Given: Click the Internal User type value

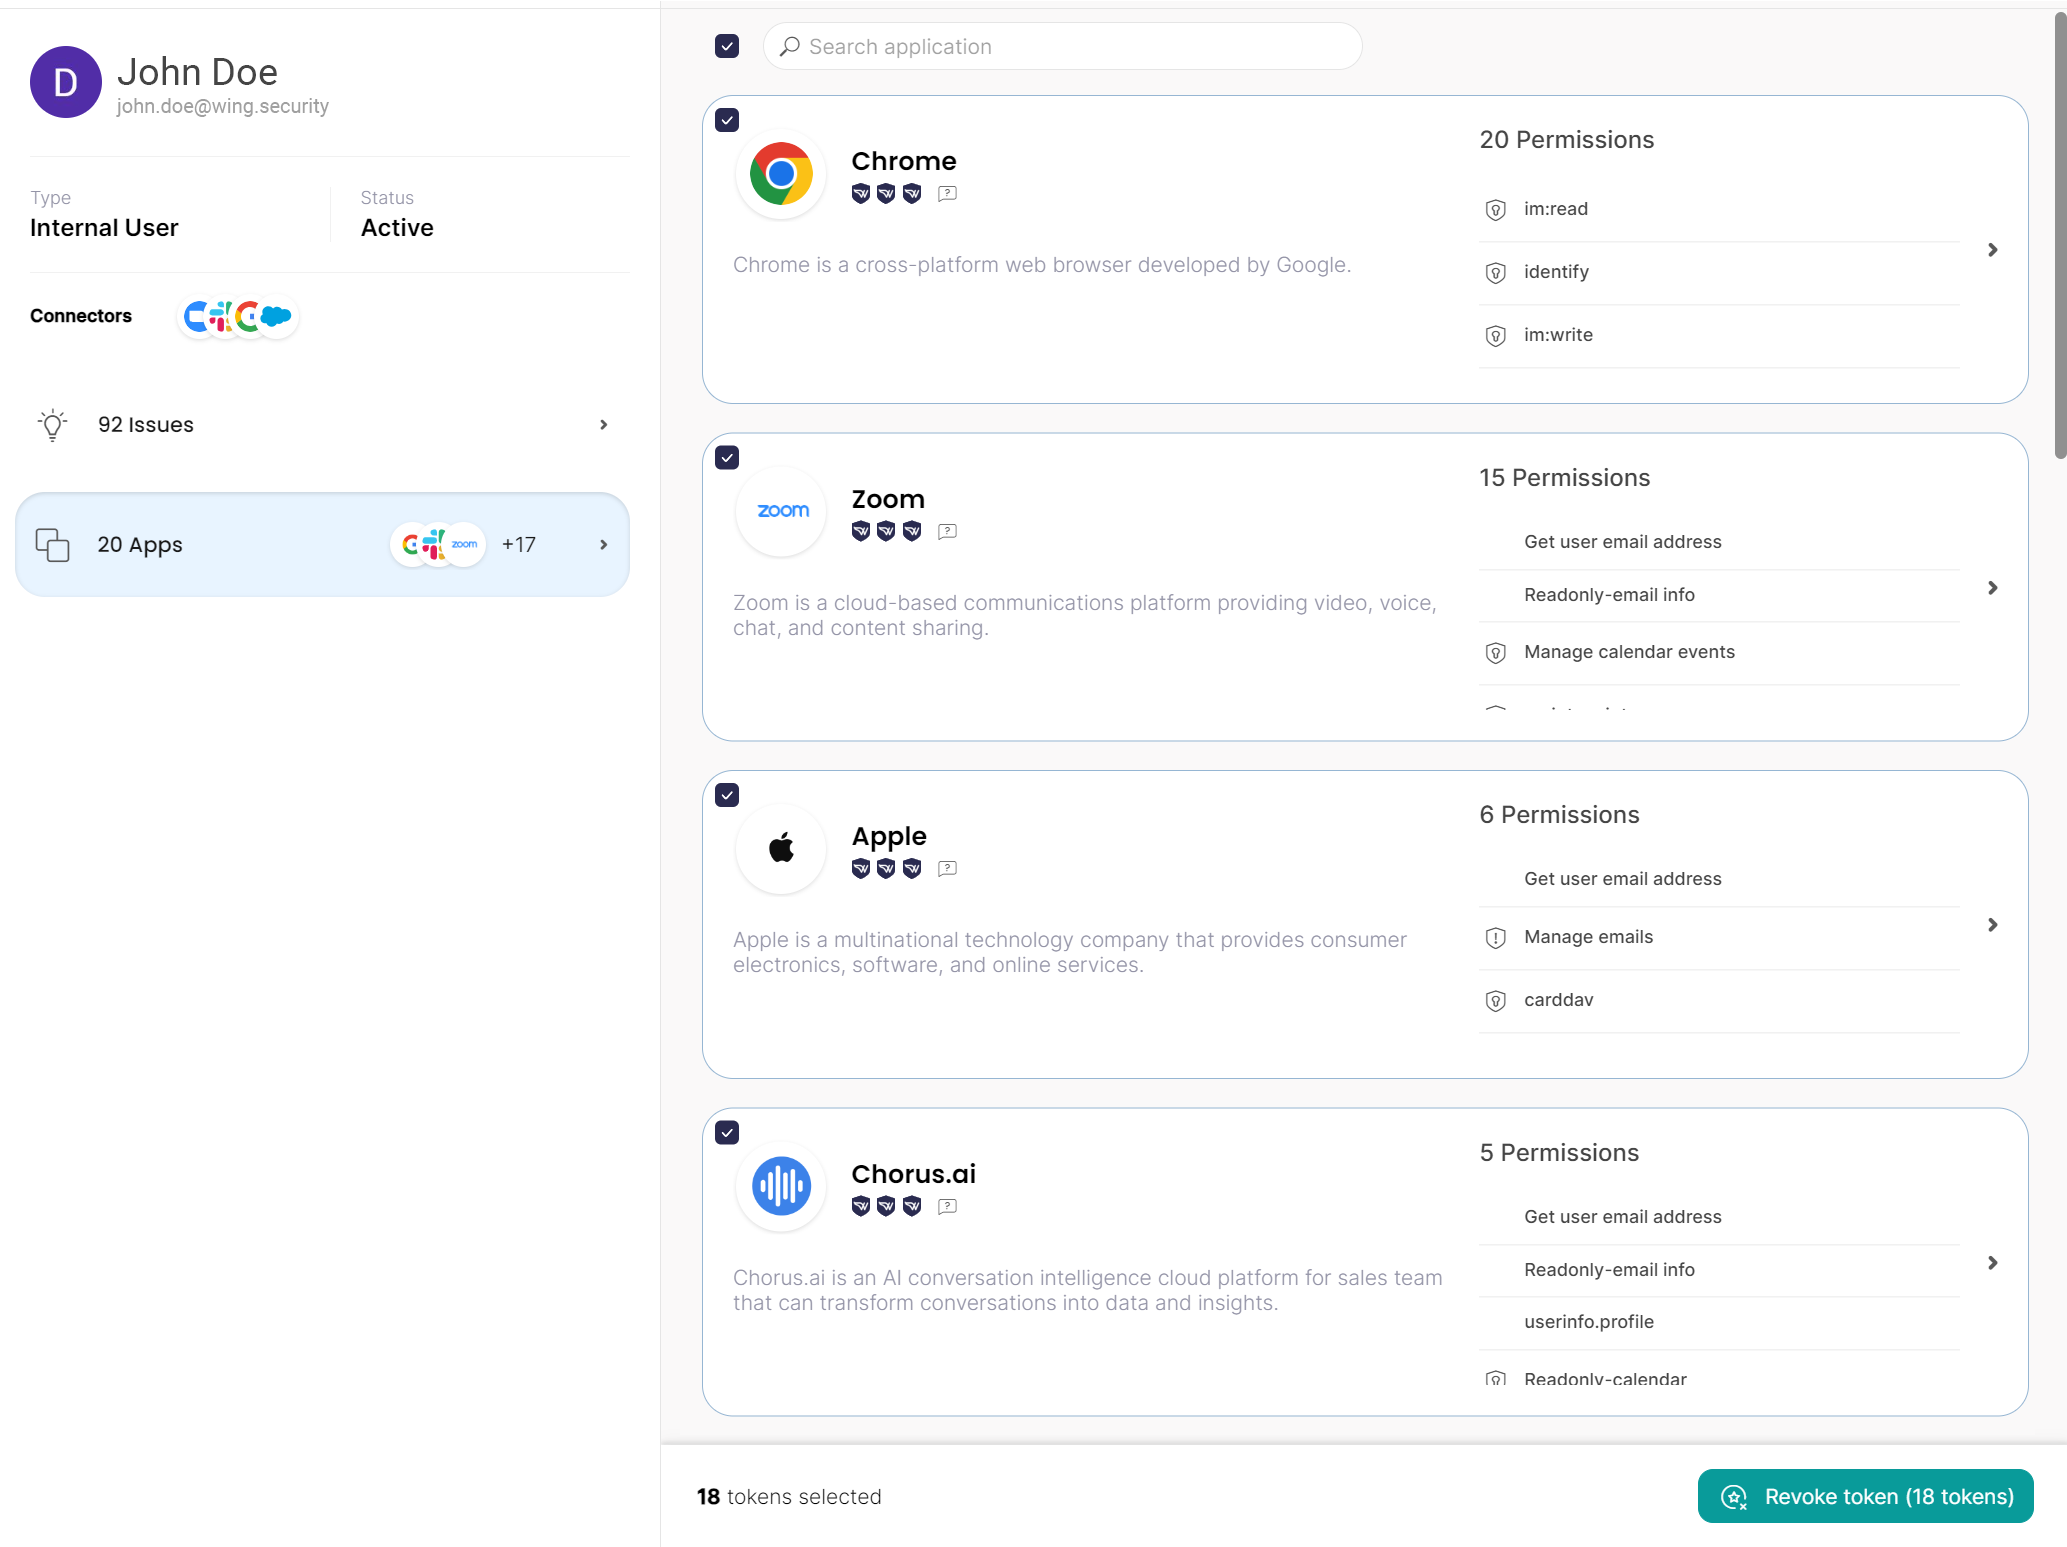Looking at the screenshot, I should (104, 228).
